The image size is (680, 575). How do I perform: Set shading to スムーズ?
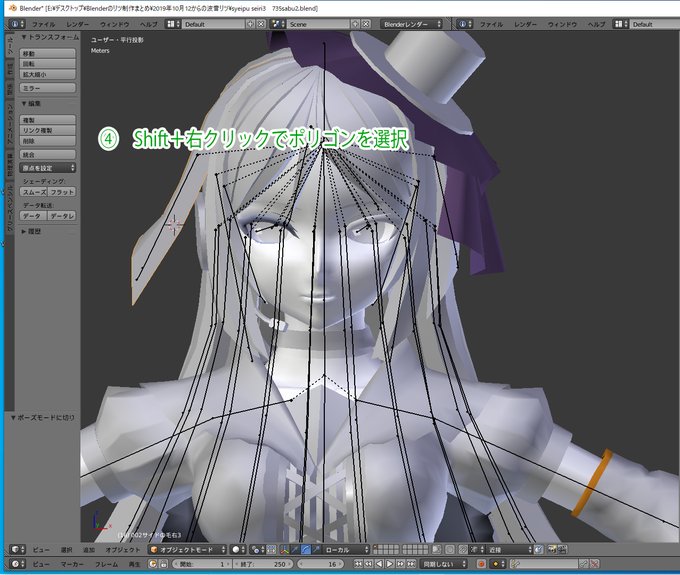pos(33,192)
